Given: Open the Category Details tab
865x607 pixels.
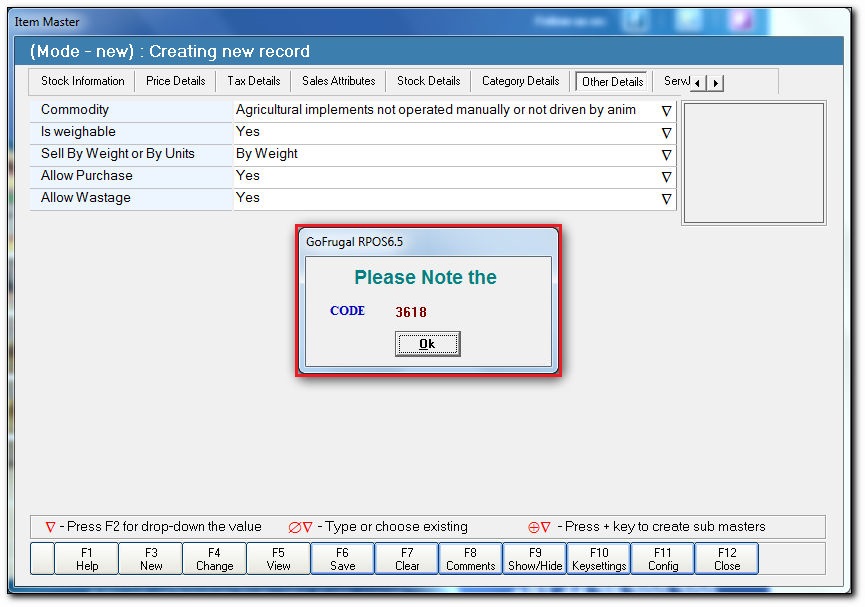Looking at the screenshot, I should click(521, 81).
